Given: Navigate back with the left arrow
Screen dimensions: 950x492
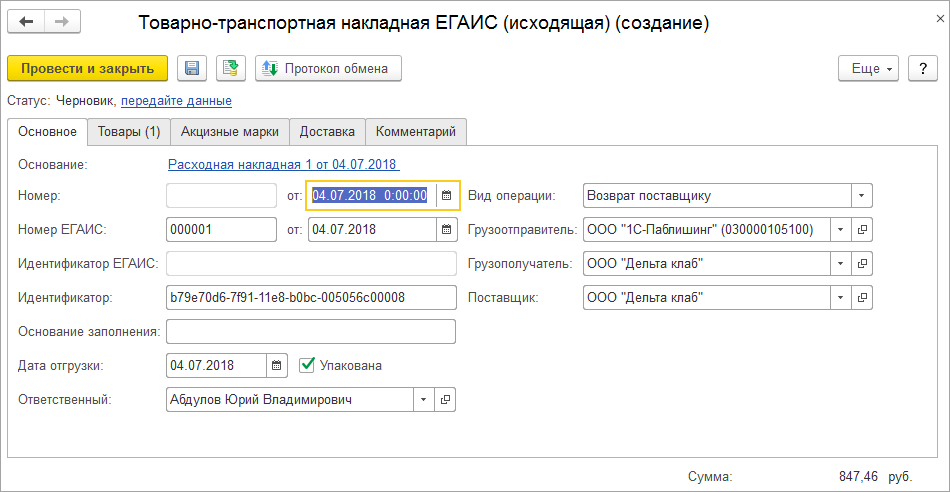Looking at the screenshot, I should click(26, 22).
